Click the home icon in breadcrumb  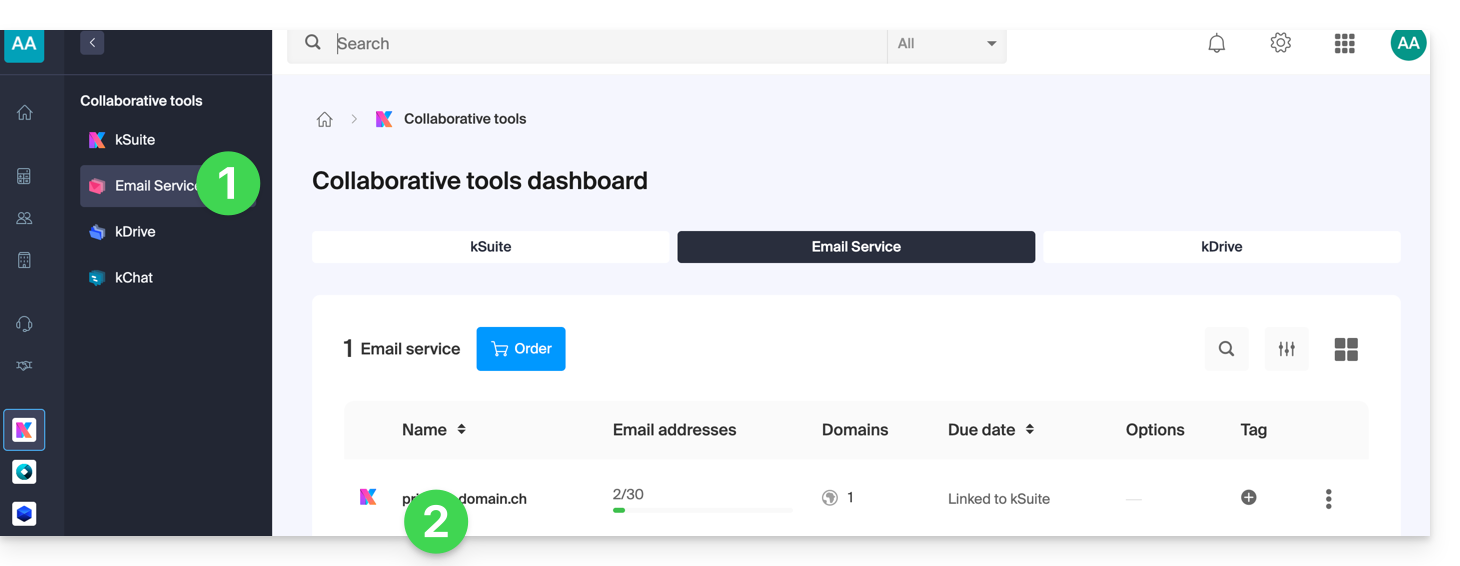click(x=324, y=120)
